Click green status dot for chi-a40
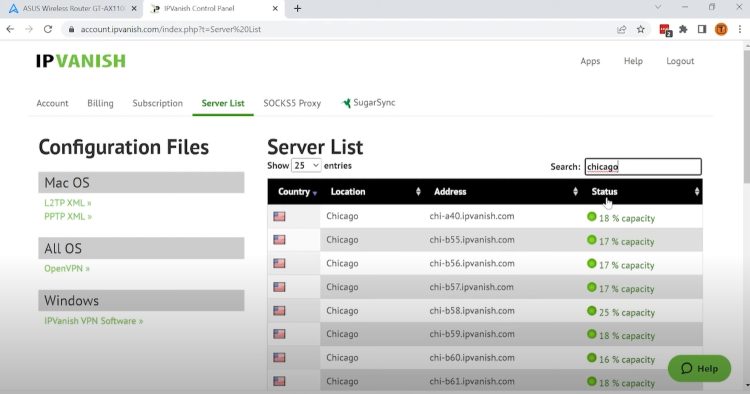Screen dimensions: 750x394 [592, 217]
